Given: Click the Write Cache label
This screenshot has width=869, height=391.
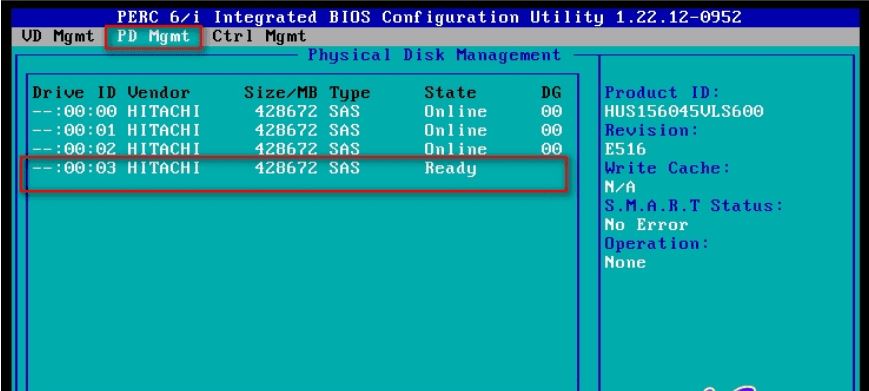Looking at the screenshot, I should coord(668,168).
